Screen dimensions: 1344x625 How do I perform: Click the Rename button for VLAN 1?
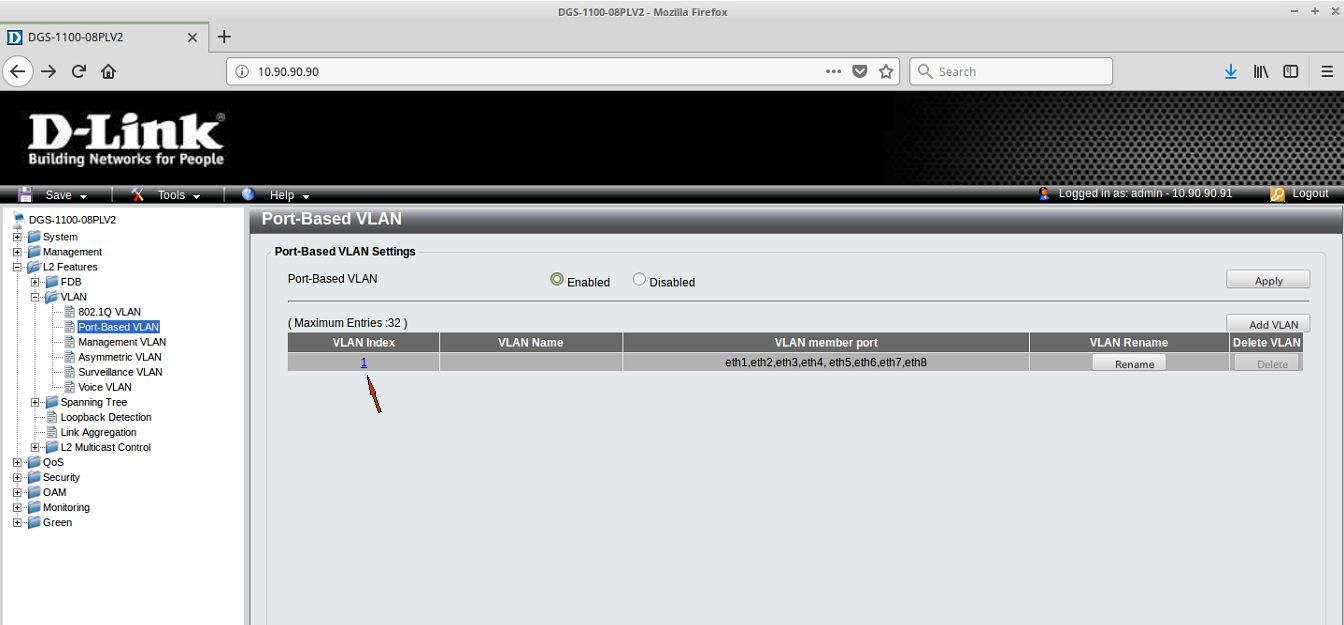pyautogui.click(x=1129, y=364)
